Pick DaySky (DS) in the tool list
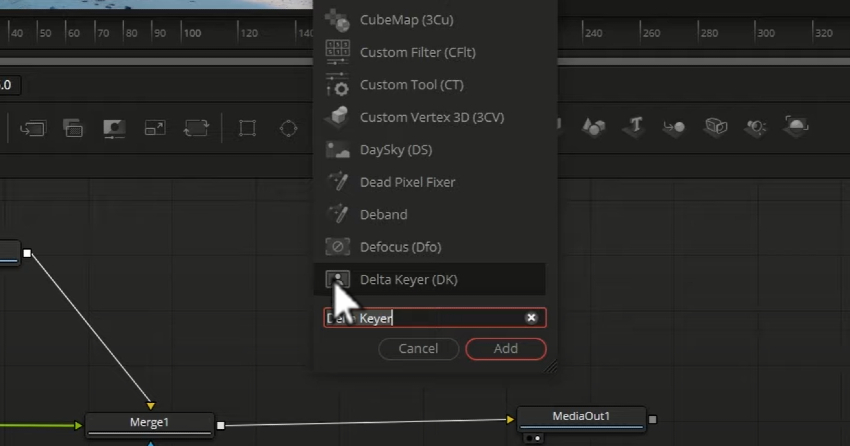 tap(396, 150)
